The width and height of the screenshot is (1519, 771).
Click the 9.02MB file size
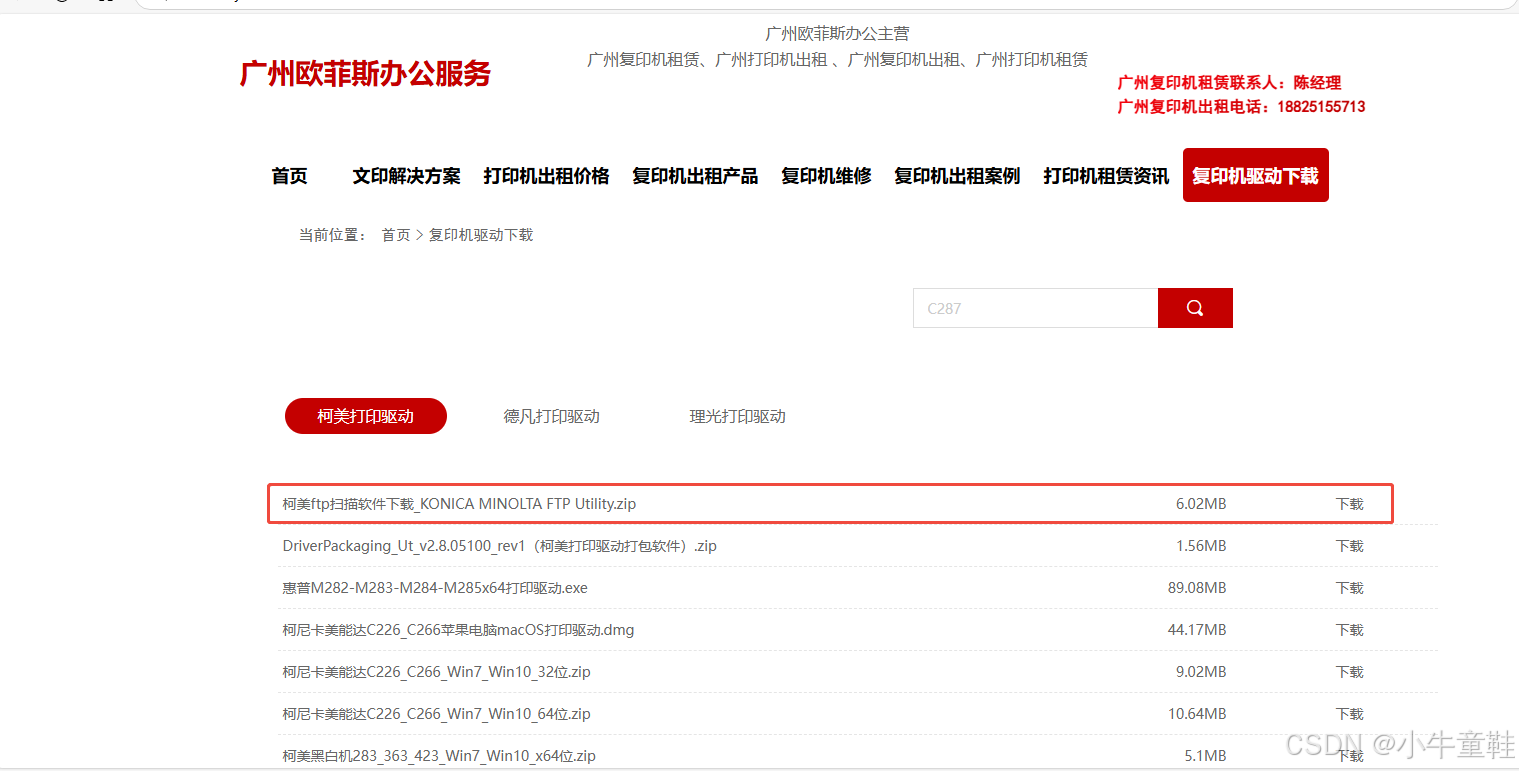coord(1201,672)
